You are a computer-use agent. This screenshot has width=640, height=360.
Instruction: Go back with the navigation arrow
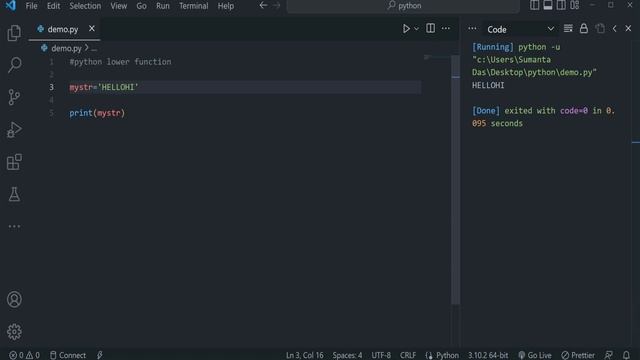(263, 5)
